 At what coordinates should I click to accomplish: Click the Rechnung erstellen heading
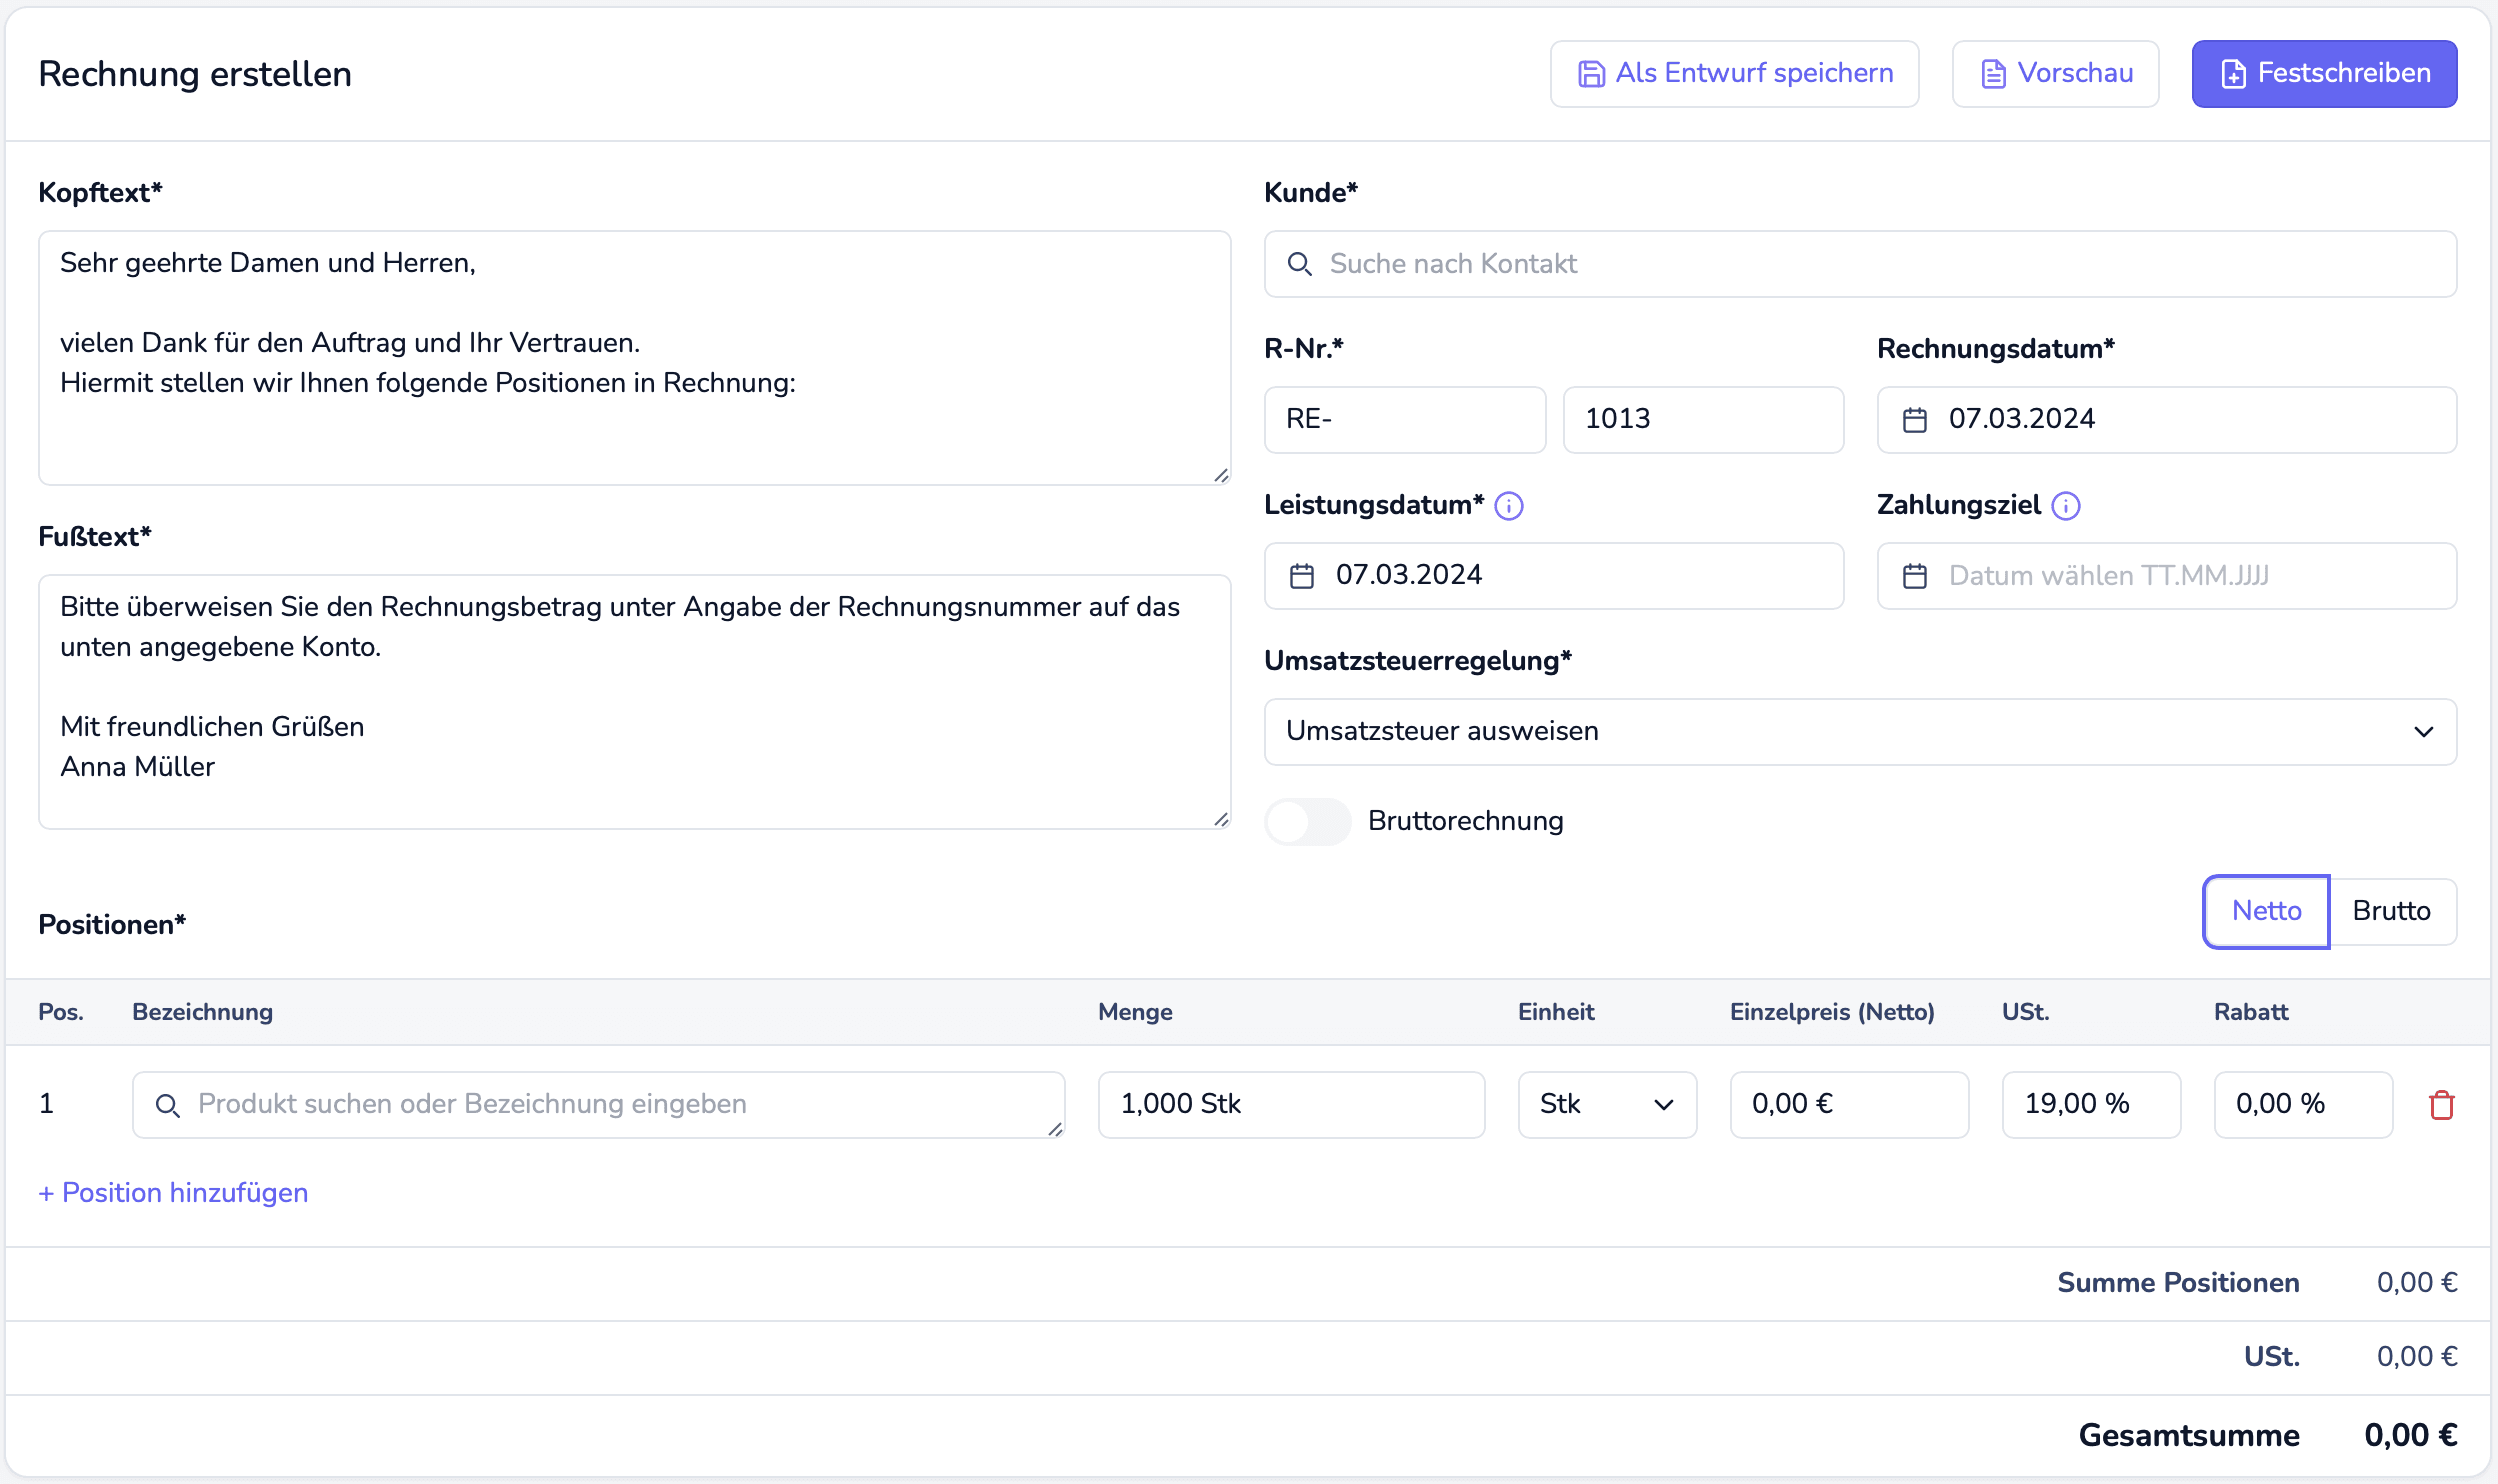click(x=195, y=74)
